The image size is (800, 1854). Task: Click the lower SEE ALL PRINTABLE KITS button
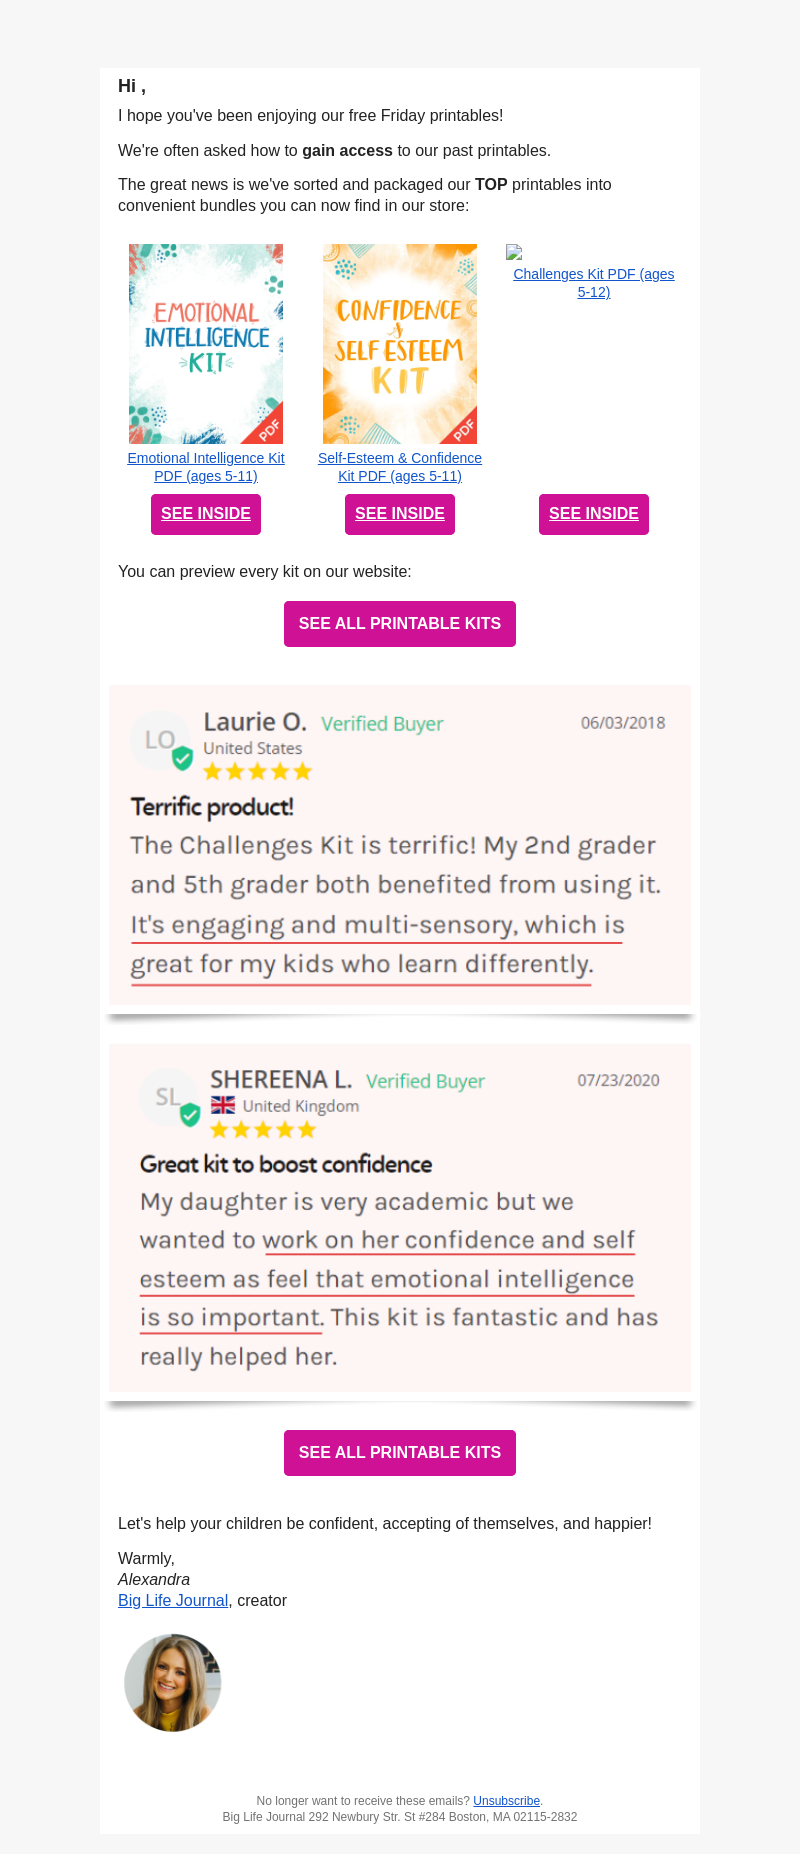[400, 1452]
